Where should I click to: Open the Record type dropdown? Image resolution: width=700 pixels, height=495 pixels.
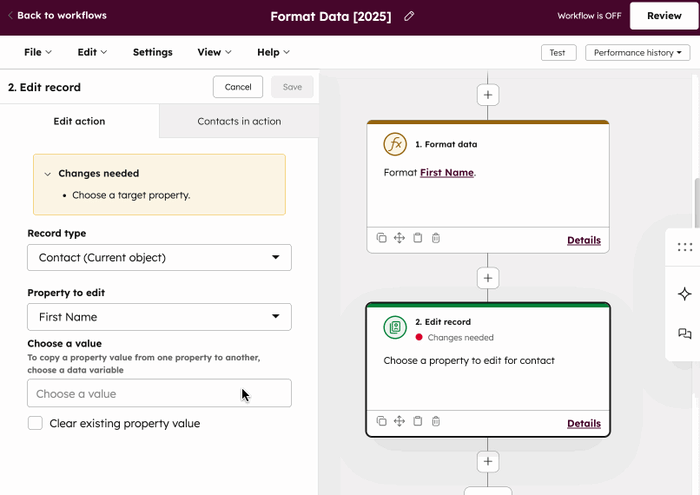[x=159, y=258]
